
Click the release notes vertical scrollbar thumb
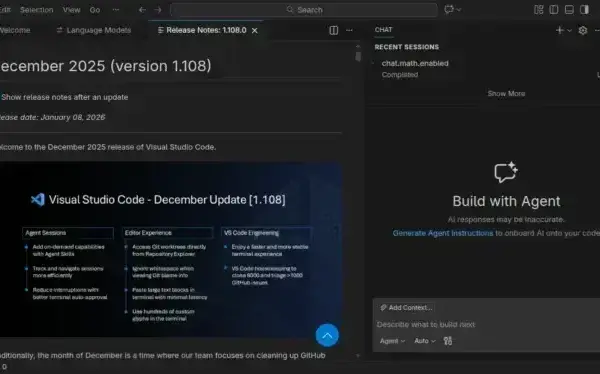click(358, 57)
